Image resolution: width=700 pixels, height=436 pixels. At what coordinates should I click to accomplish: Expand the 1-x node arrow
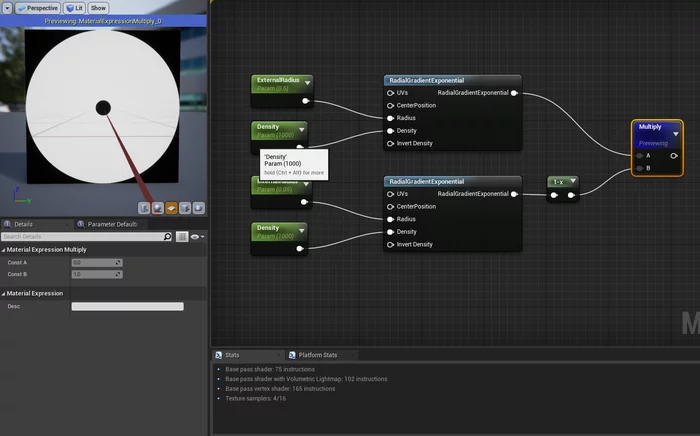coord(573,181)
